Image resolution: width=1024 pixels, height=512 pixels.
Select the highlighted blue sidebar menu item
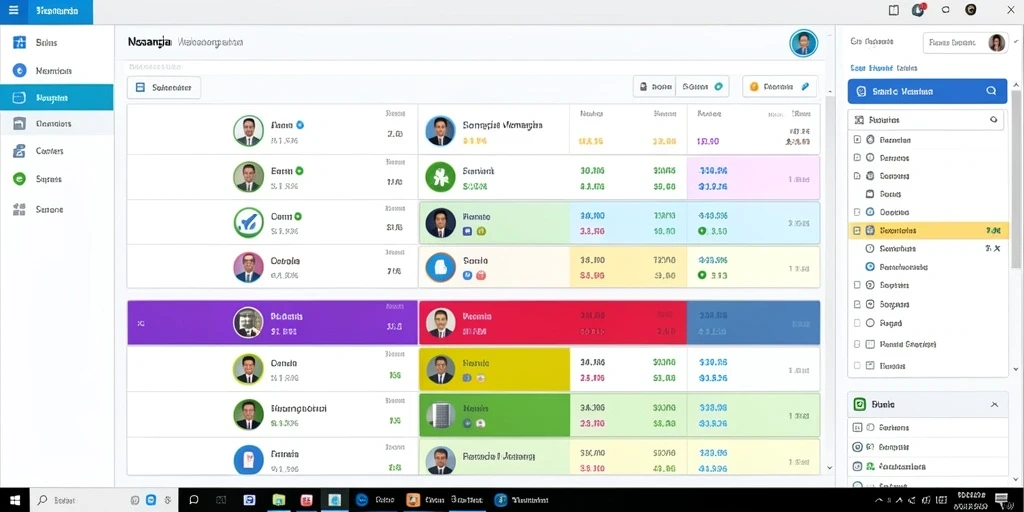click(x=56, y=97)
